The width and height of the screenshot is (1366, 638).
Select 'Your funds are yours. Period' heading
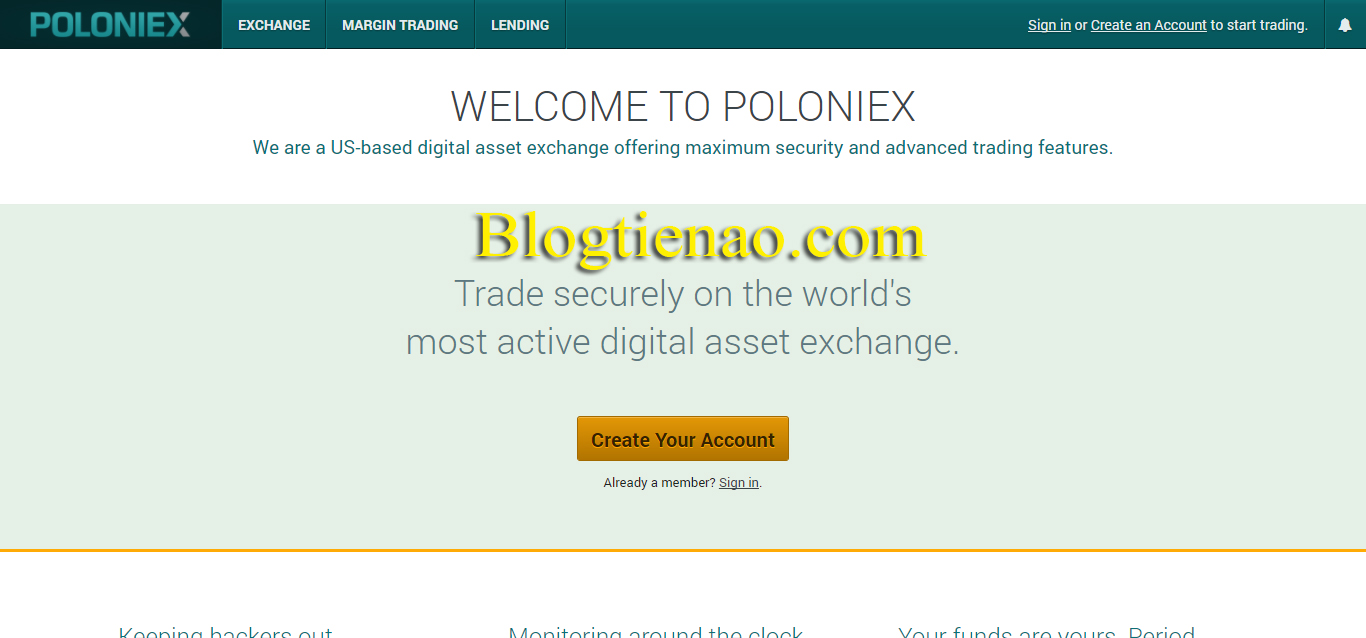[x=1047, y=631]
